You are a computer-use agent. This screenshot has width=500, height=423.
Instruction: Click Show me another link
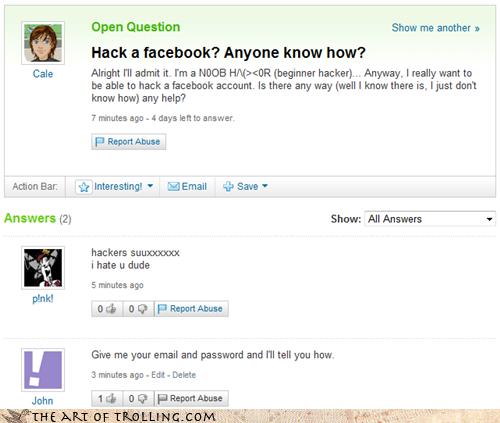[x=435, y=28]
